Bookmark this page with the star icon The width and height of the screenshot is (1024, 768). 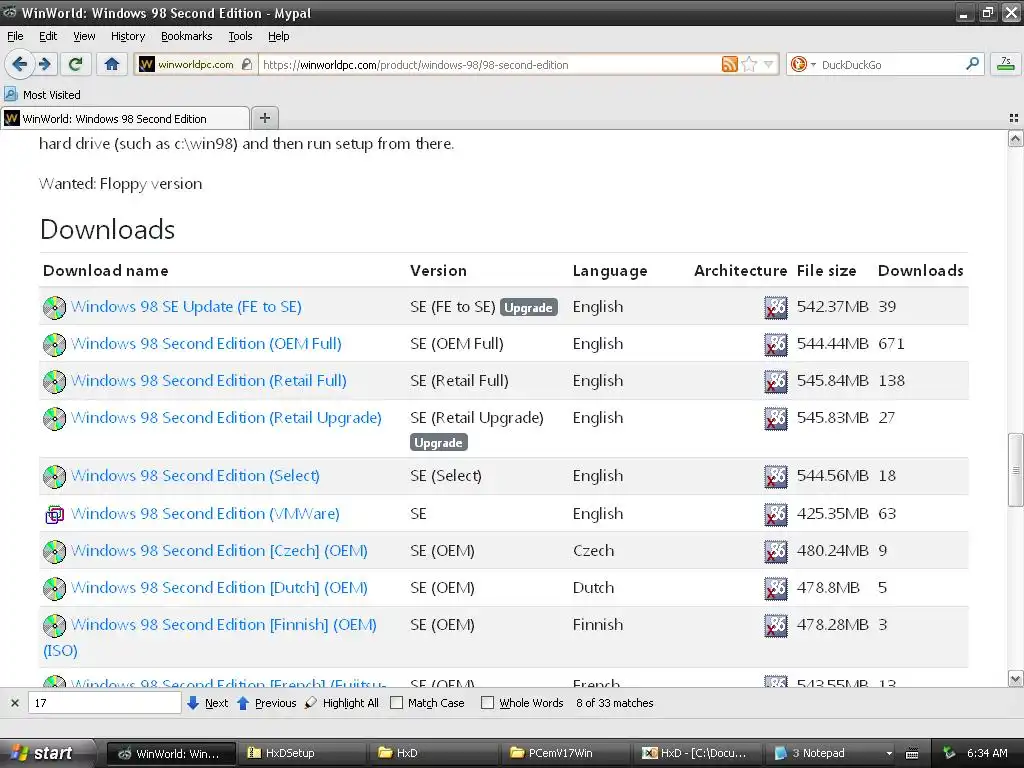click(749, 64)
